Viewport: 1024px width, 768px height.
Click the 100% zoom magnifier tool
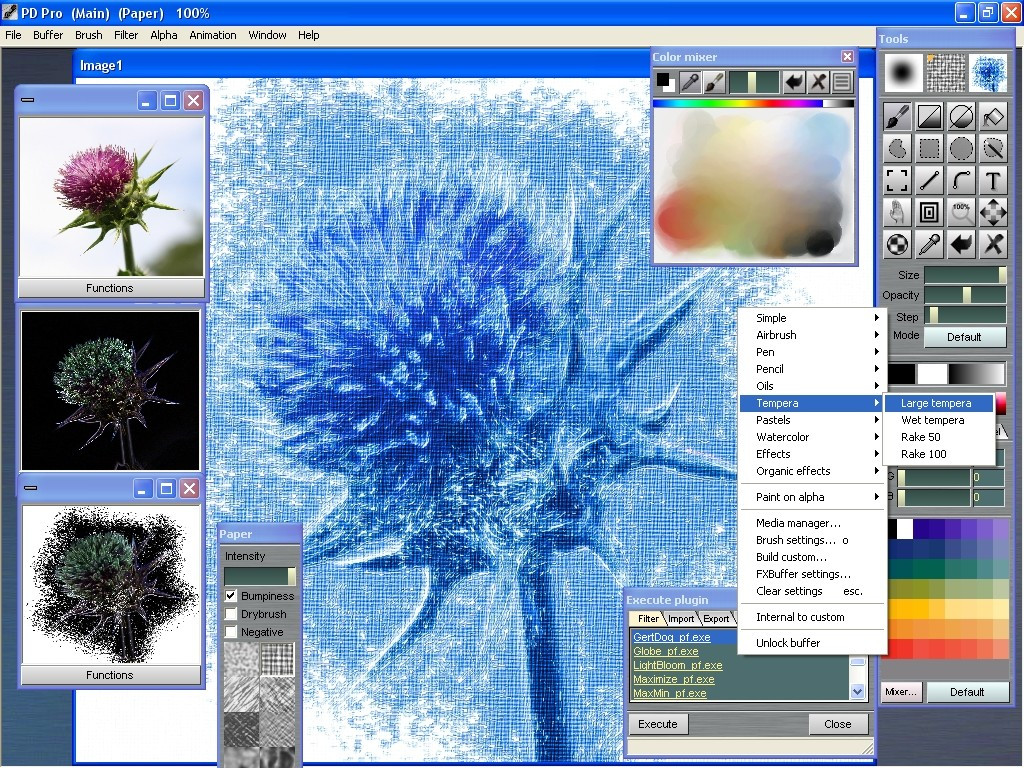[961, 212]
